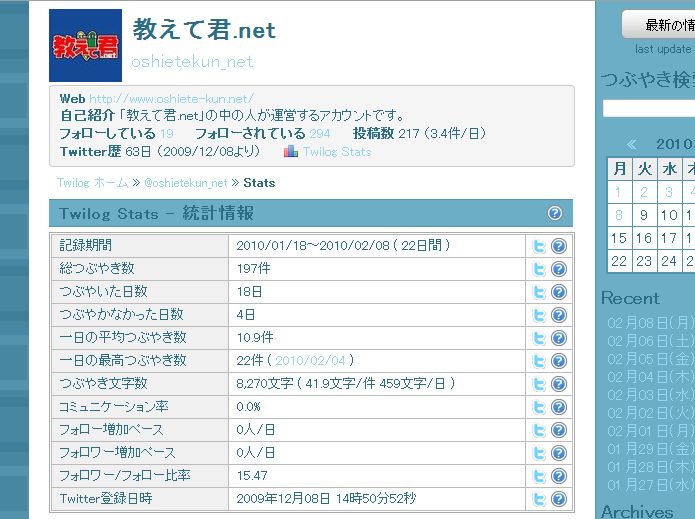Select calendar day 8
Image resolution: width=695 pixels, height=519 pixels.
[x=618, y=215]
